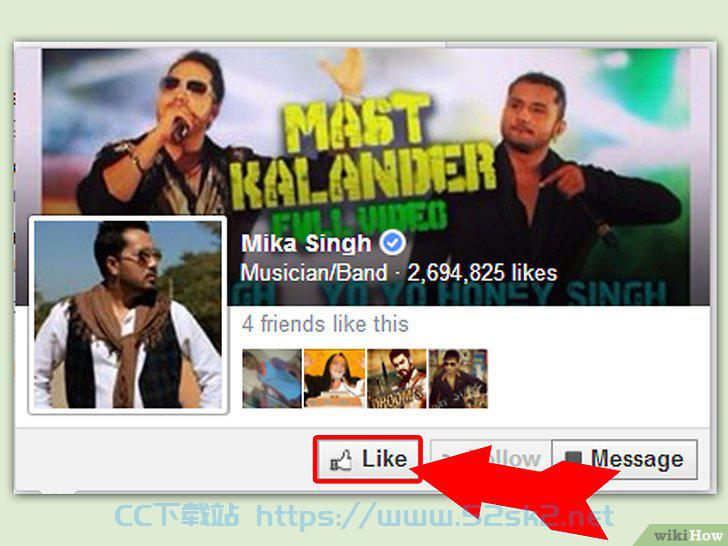Open the Mika Singh page name link
Image resolution: width=728 pixels, height=546 pixels.
click(x=306, y=243)
